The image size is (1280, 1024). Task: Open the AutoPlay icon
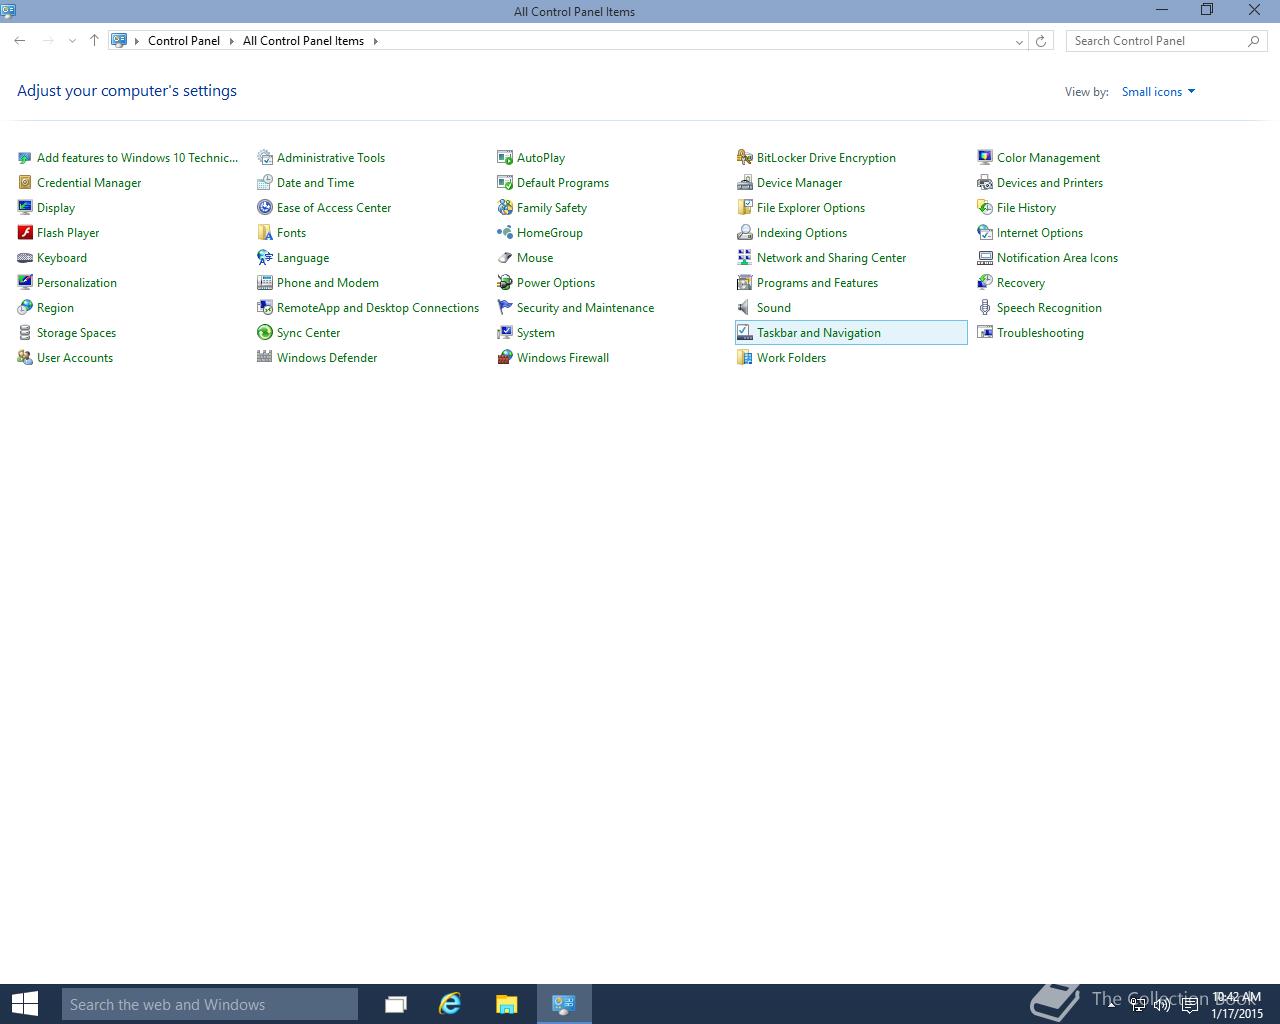pos(505,157)
